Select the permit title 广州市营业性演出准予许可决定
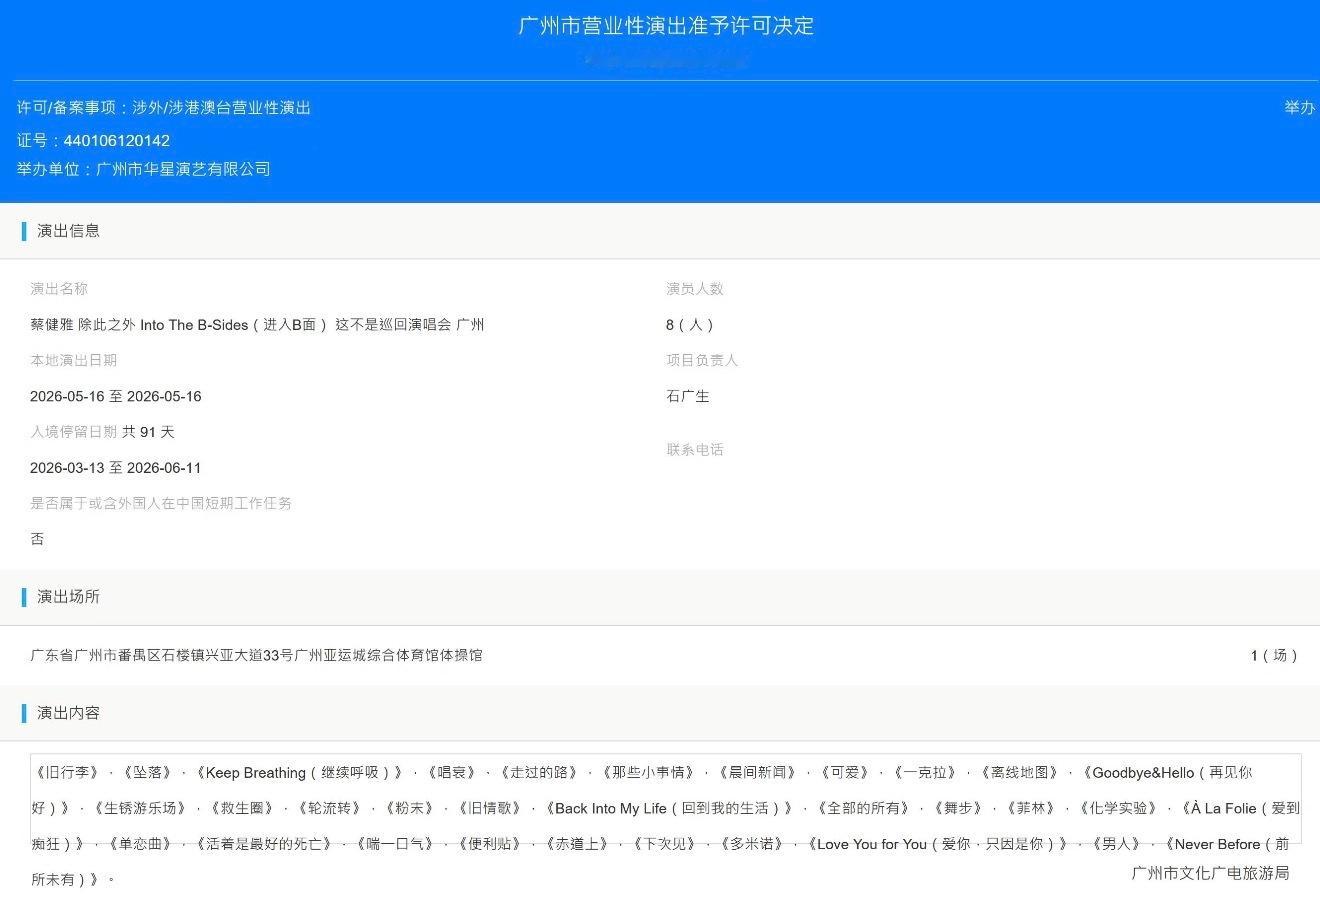This screenshot has height=922, width=1320. (x=660, y=25)
